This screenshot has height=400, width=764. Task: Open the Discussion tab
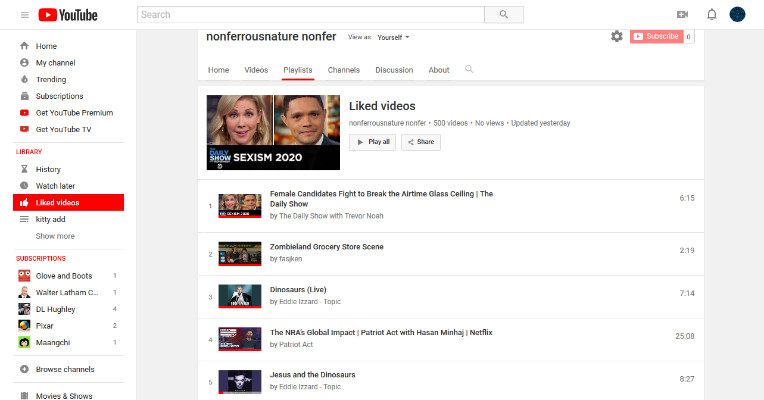(x=394, y=70)
